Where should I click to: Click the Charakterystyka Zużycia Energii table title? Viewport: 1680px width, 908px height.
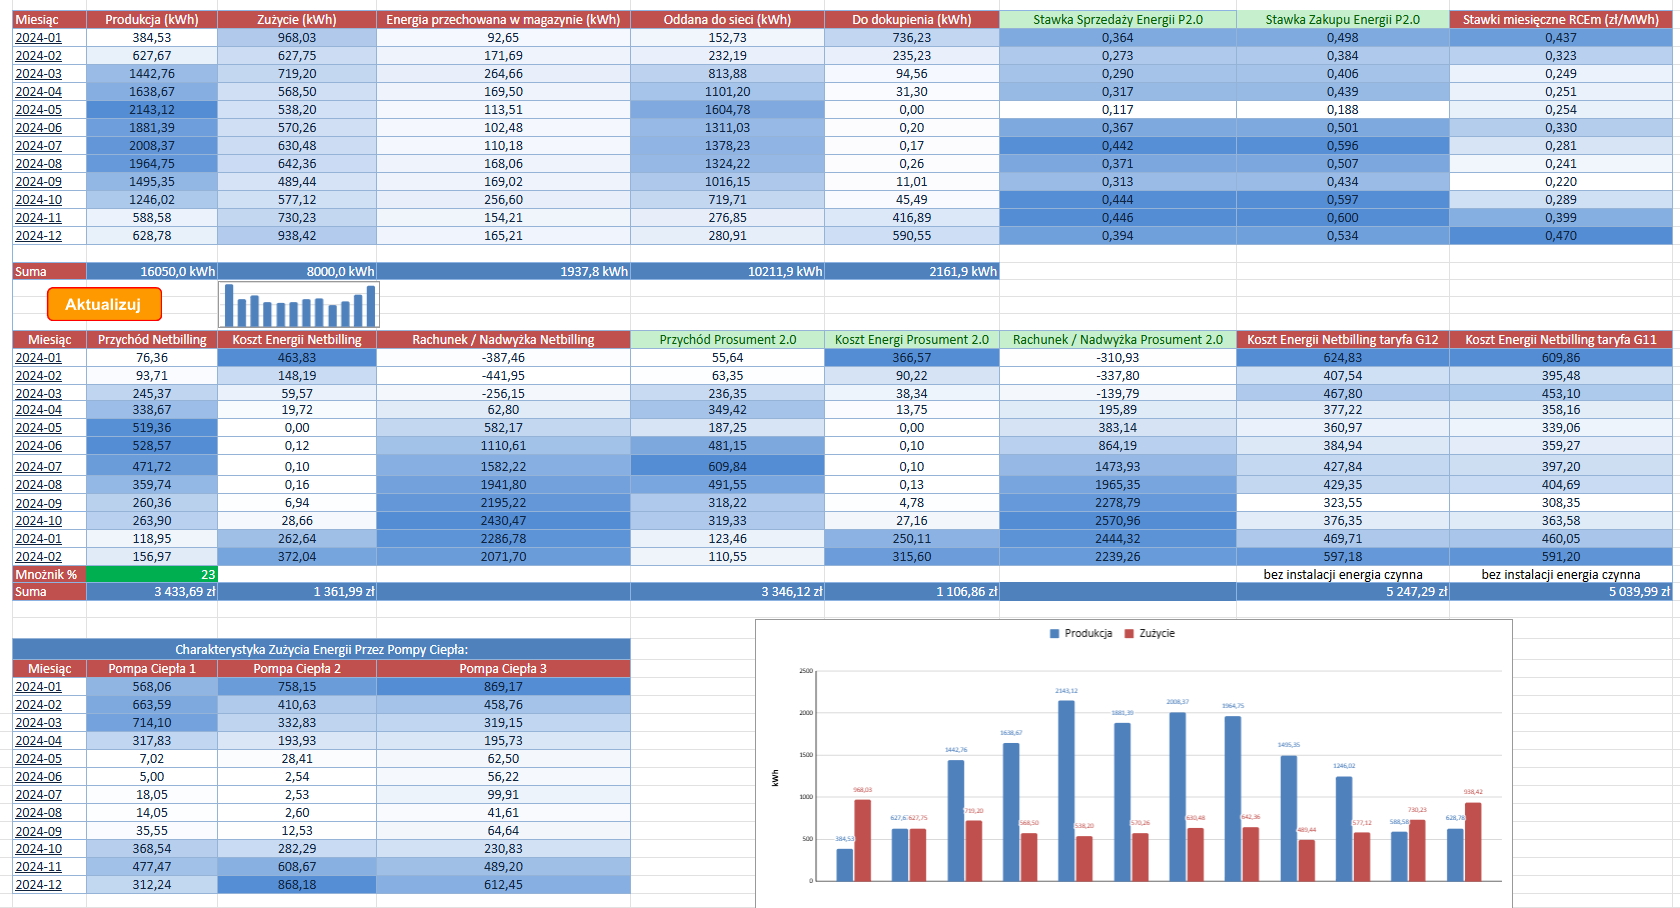tap(321, 649)
